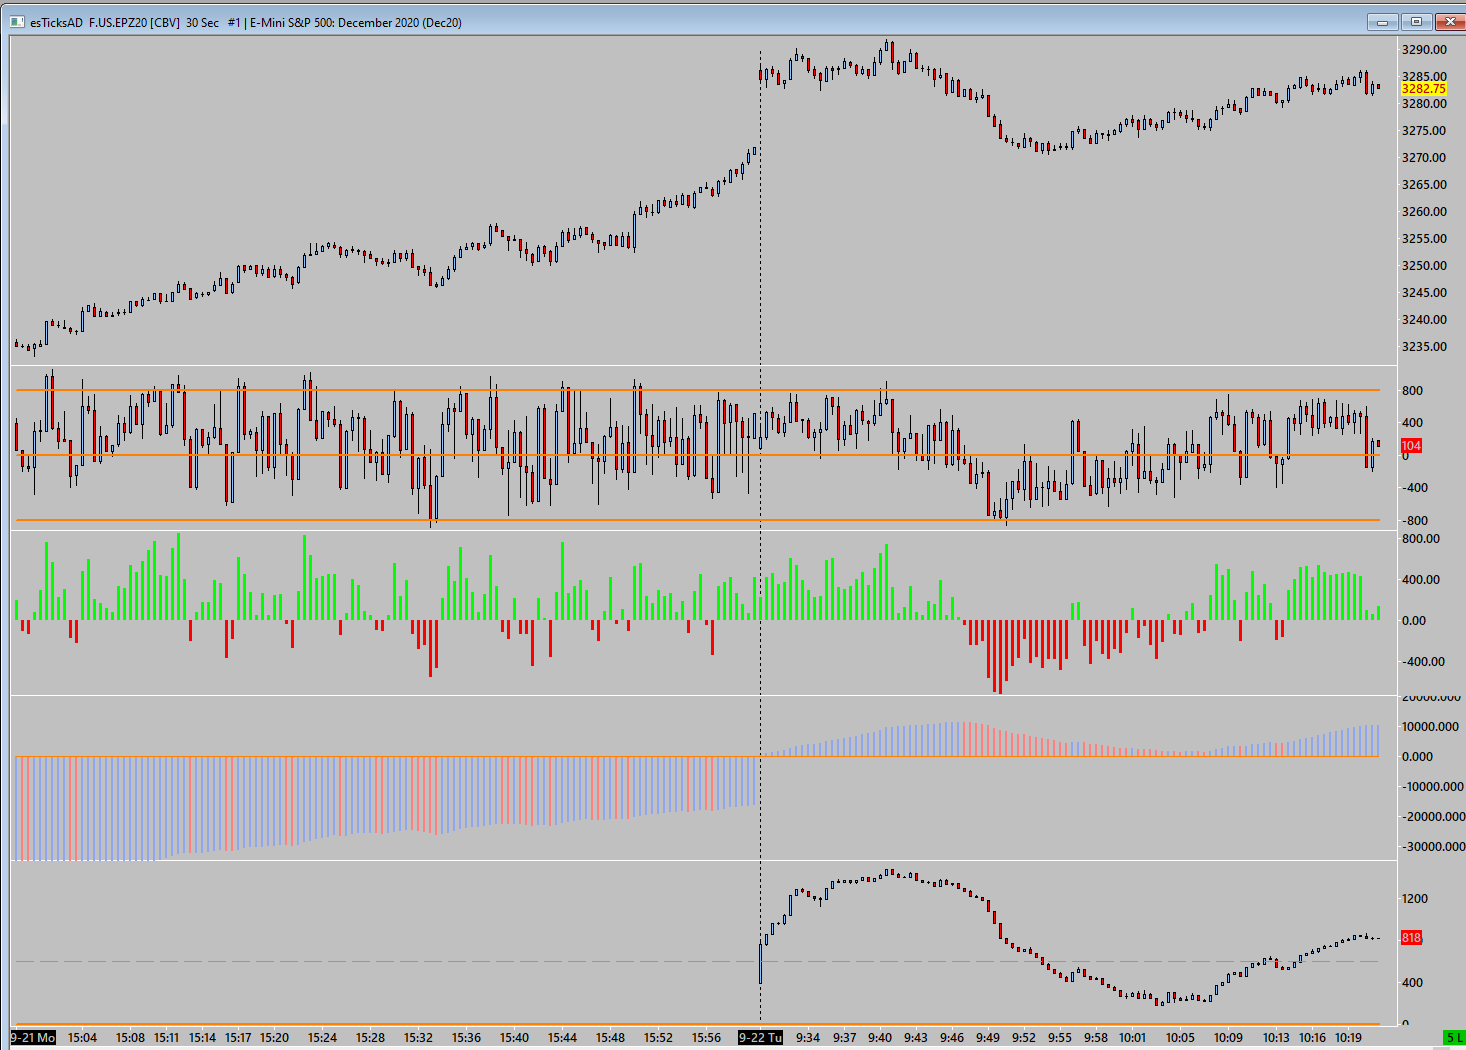
Task: Open the chart window system menu icon
Action: click(x=17, y=22)
